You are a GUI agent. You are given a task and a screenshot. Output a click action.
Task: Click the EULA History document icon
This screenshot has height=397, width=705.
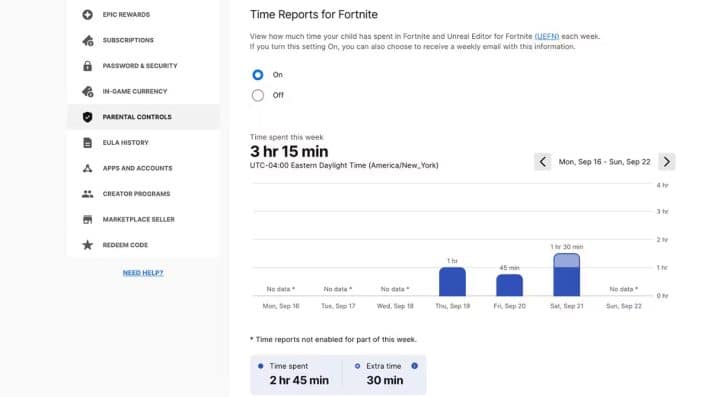click(x=87, y=143)
